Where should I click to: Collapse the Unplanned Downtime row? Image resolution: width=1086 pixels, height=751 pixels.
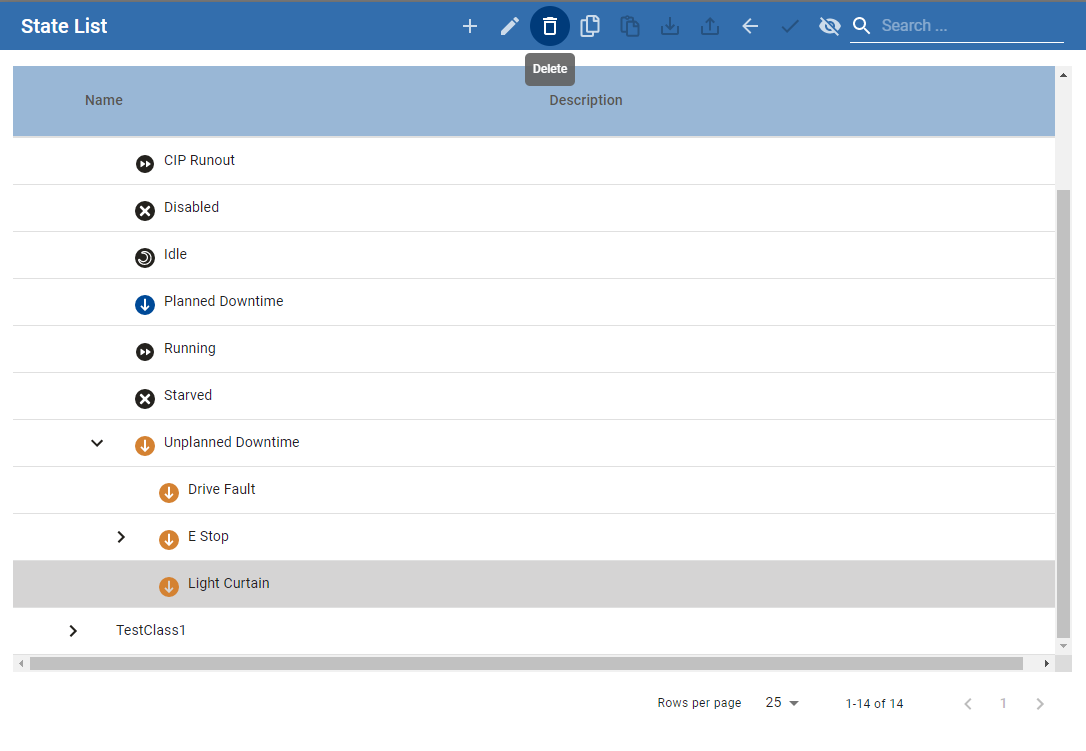pyautogui.click(x=97, y=443)
